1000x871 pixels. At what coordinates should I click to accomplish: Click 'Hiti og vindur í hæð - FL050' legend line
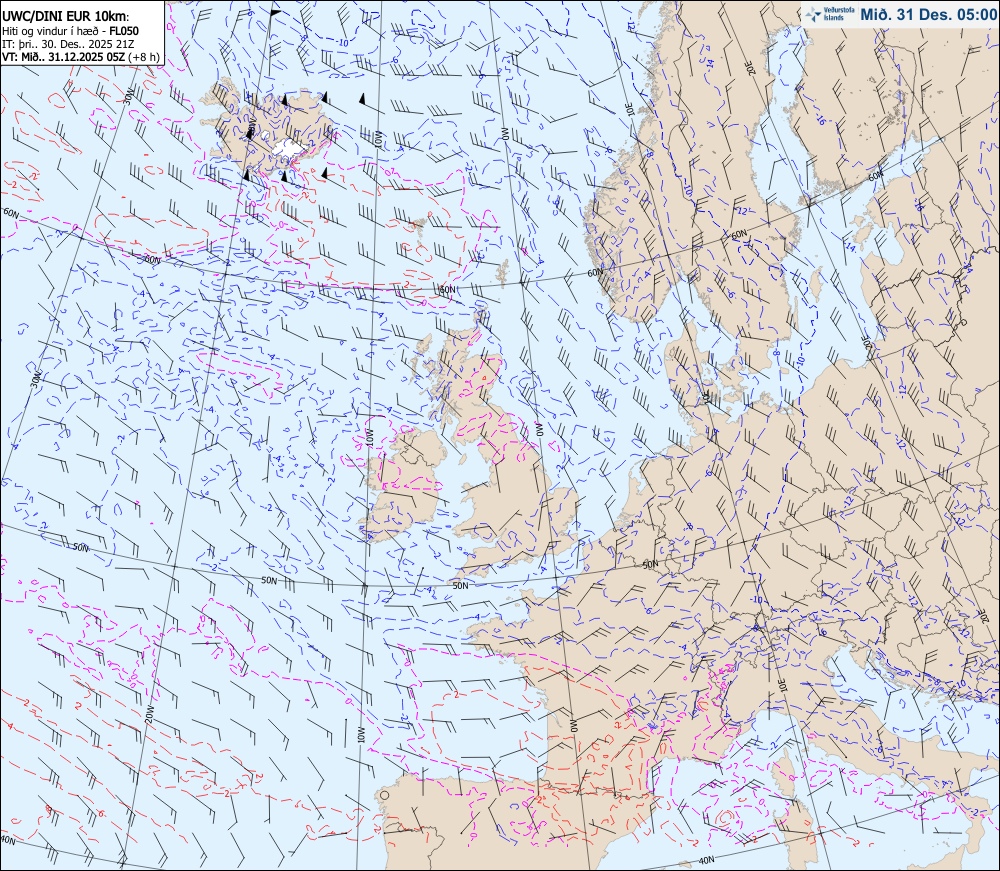[x=70, y=31]
